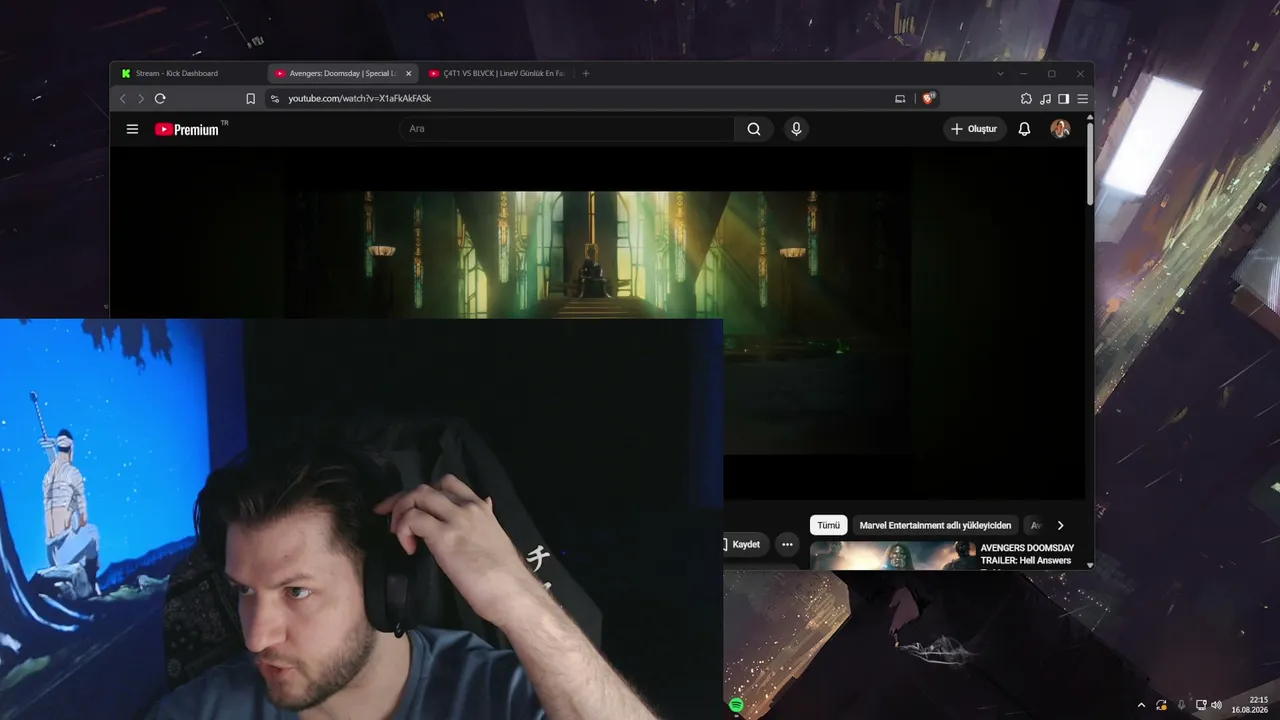The width and height of the screenshot is (1280, 720).
Task: Open the more actions three-dot button
Action: click(x=787, y=544)
